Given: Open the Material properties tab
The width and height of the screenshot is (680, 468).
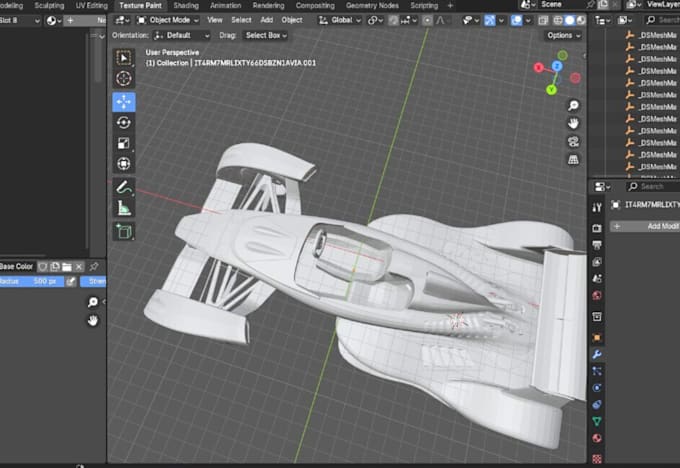Looking at the screenshot, I should [x=597, y=438].
